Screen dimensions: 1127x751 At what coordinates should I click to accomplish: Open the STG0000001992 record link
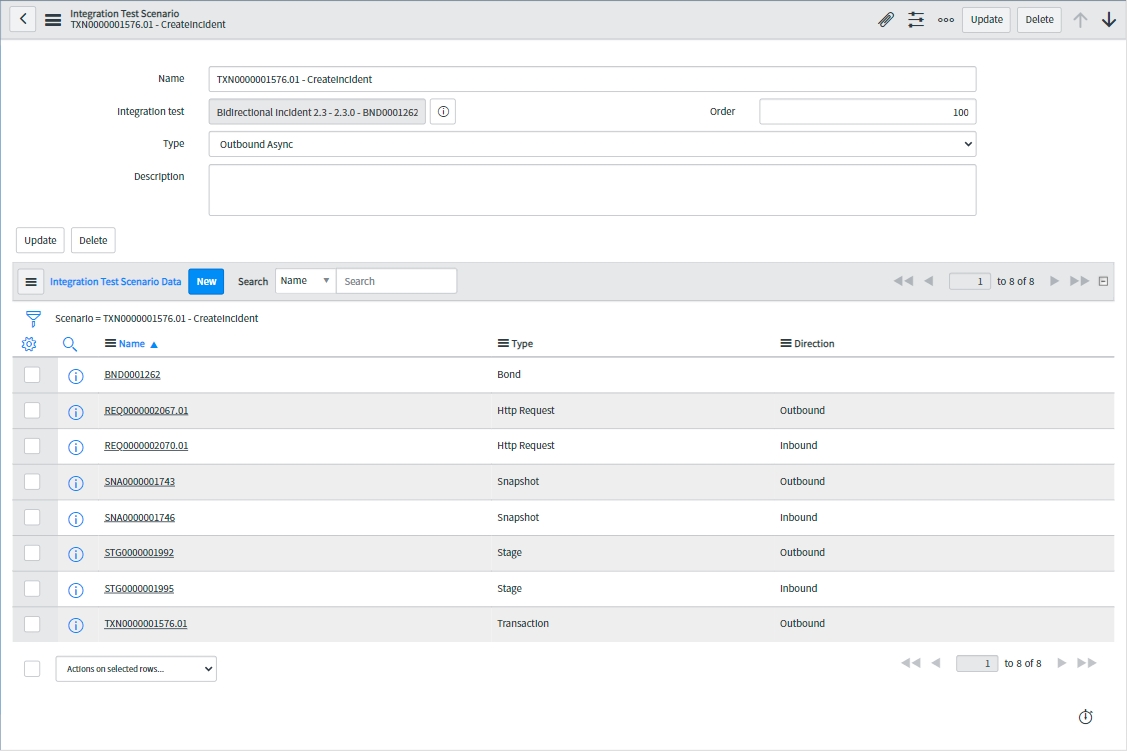coord(139,553)
